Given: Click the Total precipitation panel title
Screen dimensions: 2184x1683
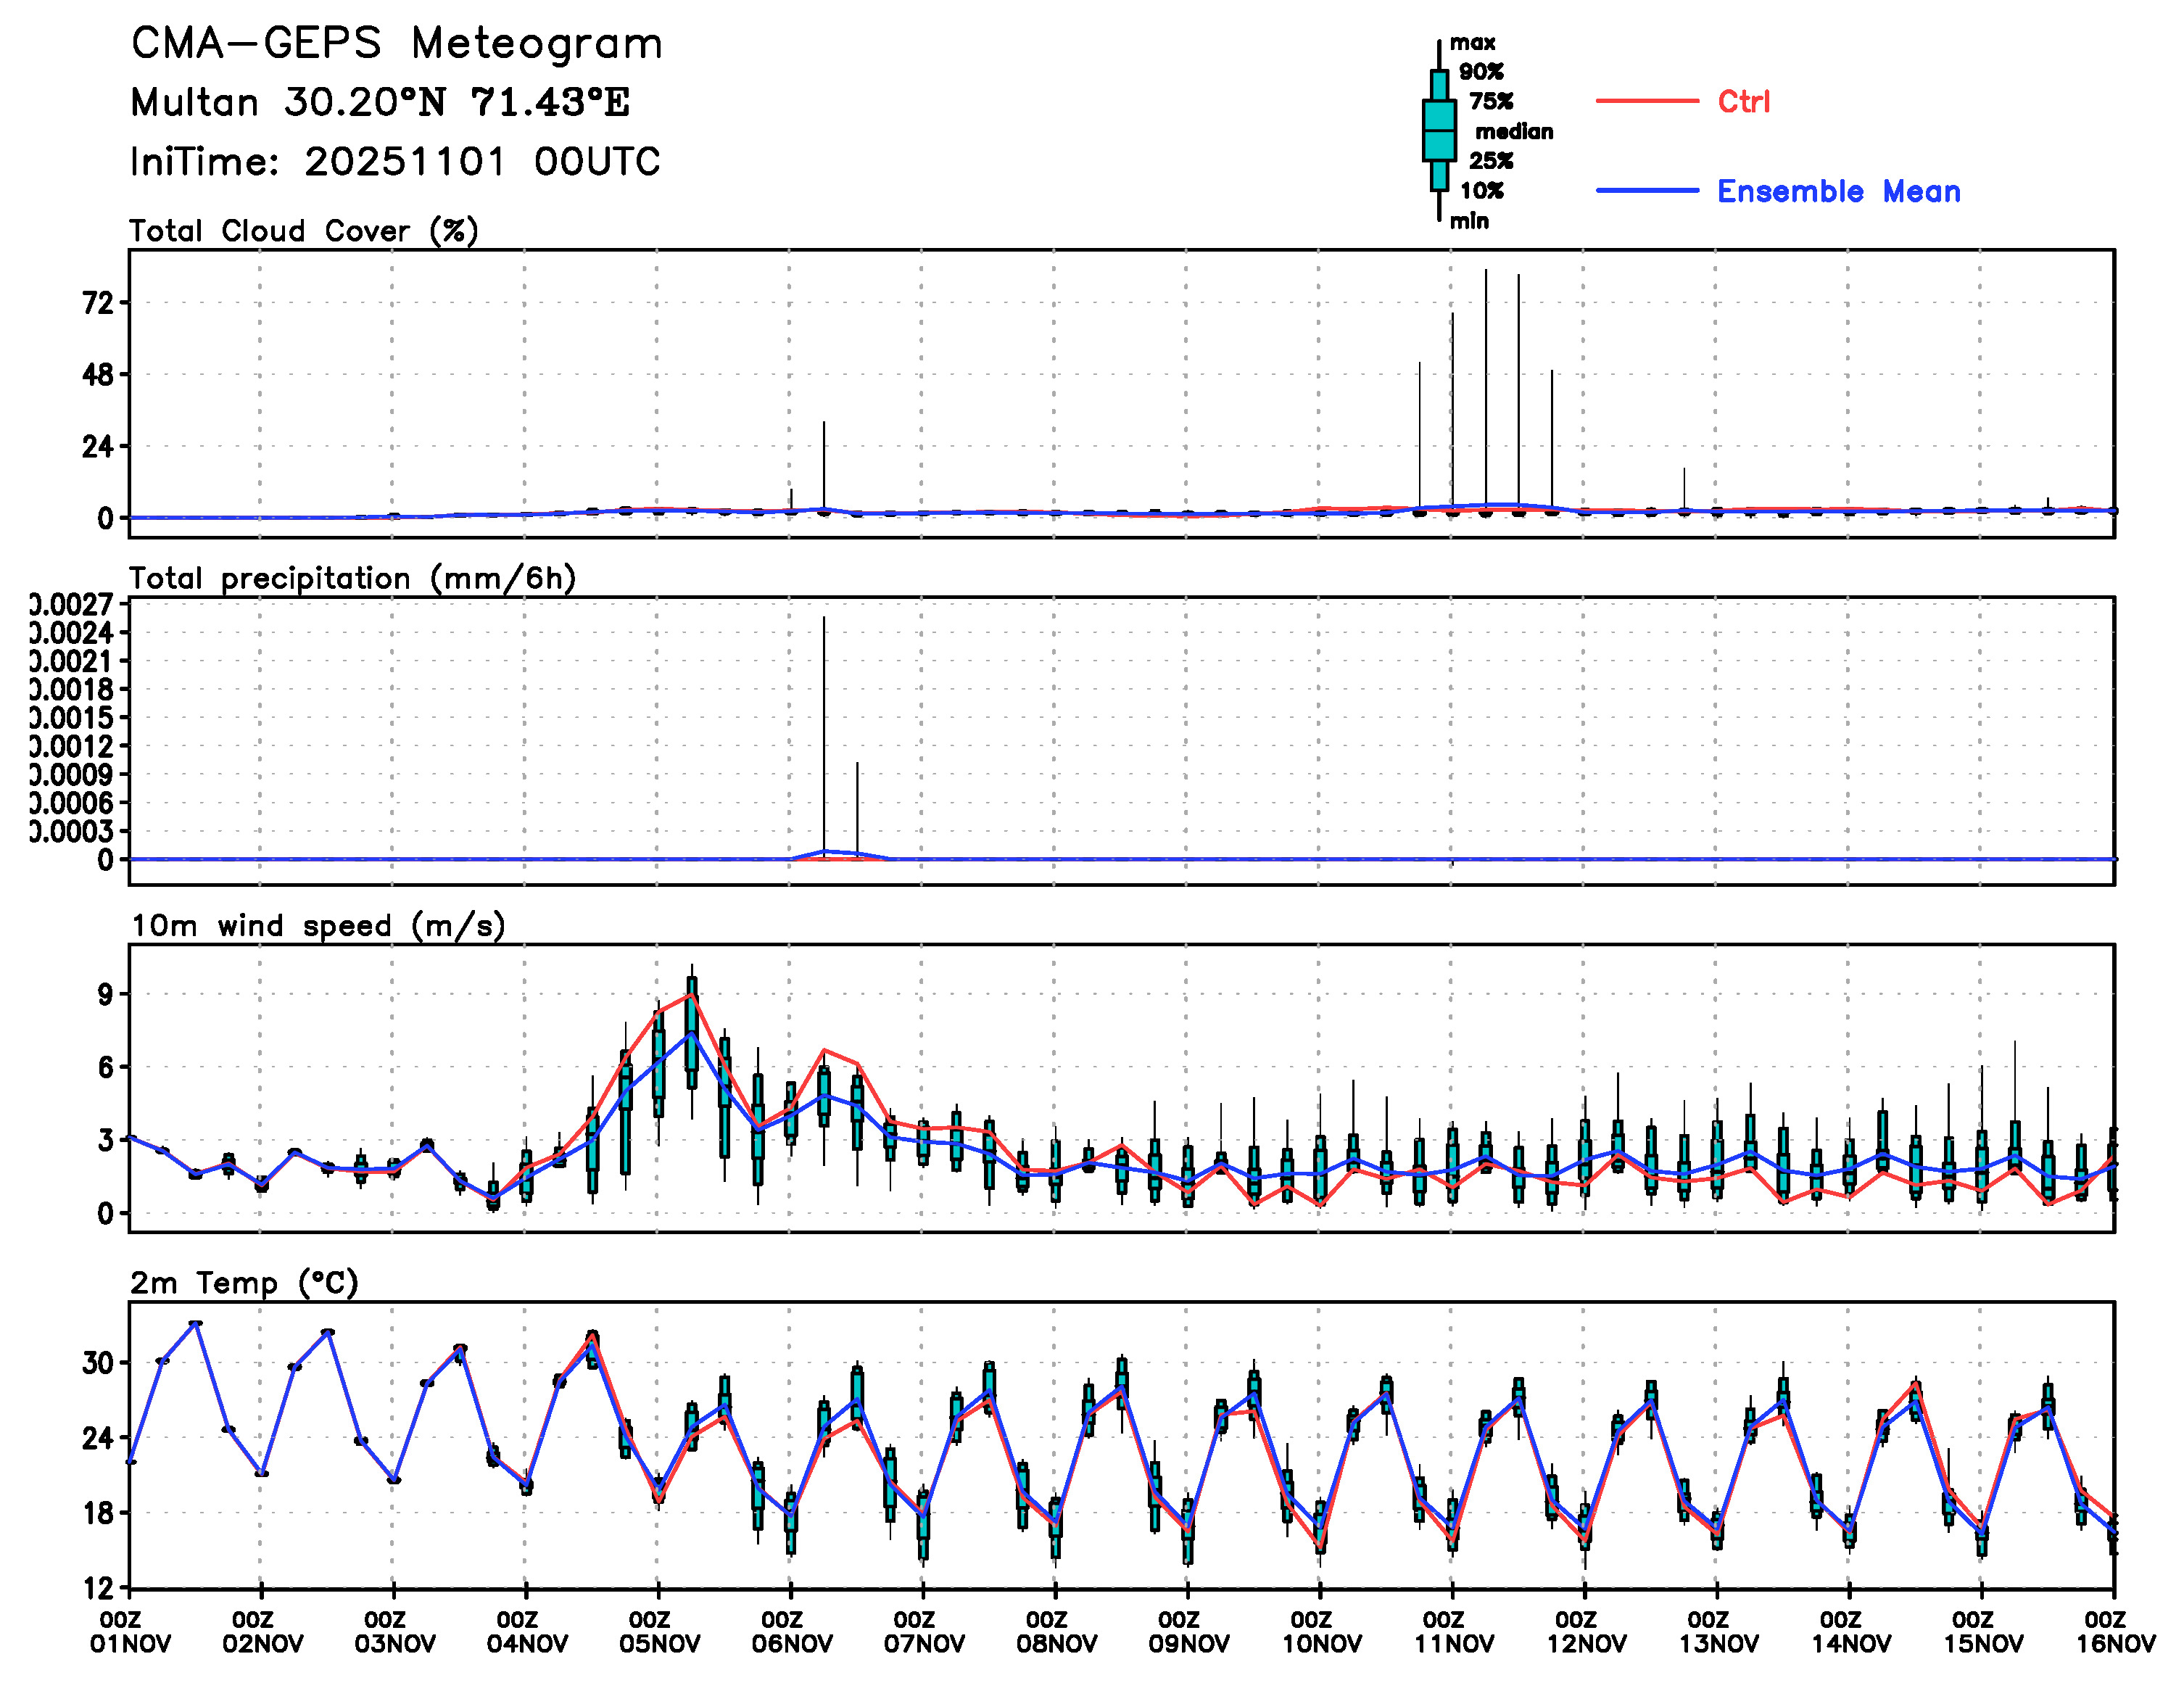Looking at the screenshot, I should (352, 578).
